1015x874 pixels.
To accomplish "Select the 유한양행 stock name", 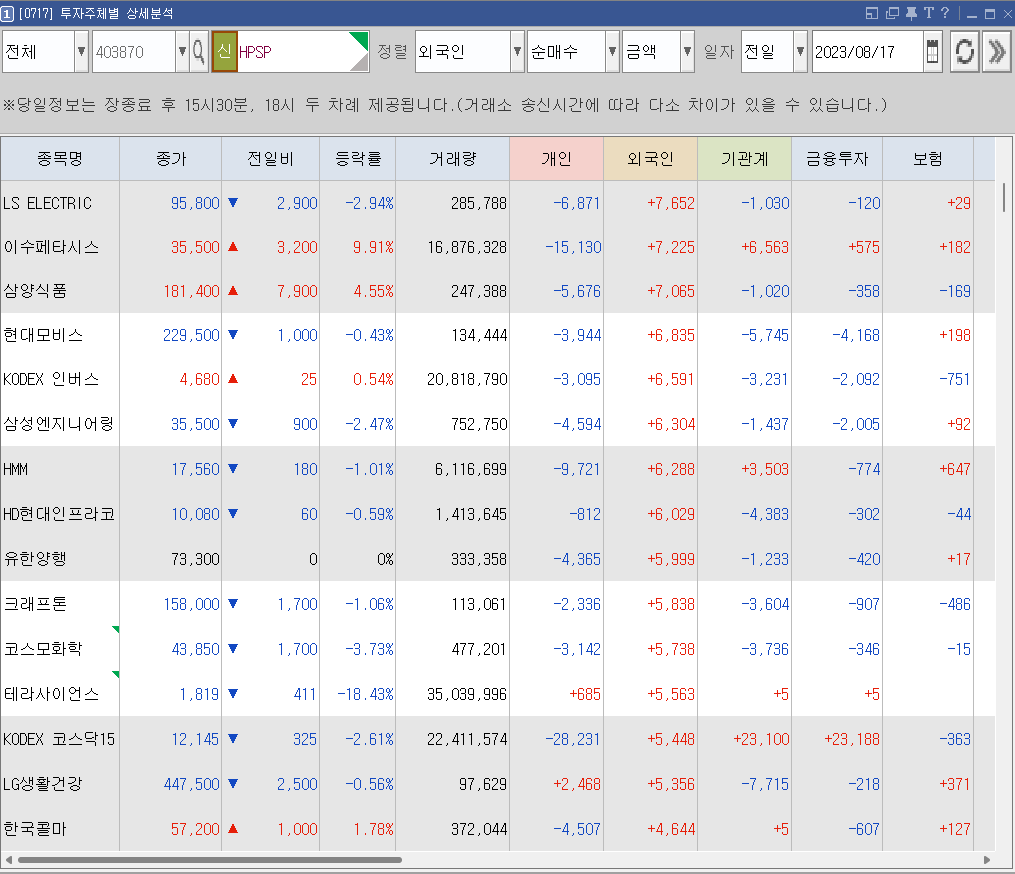I will click(x=35, y=559).
